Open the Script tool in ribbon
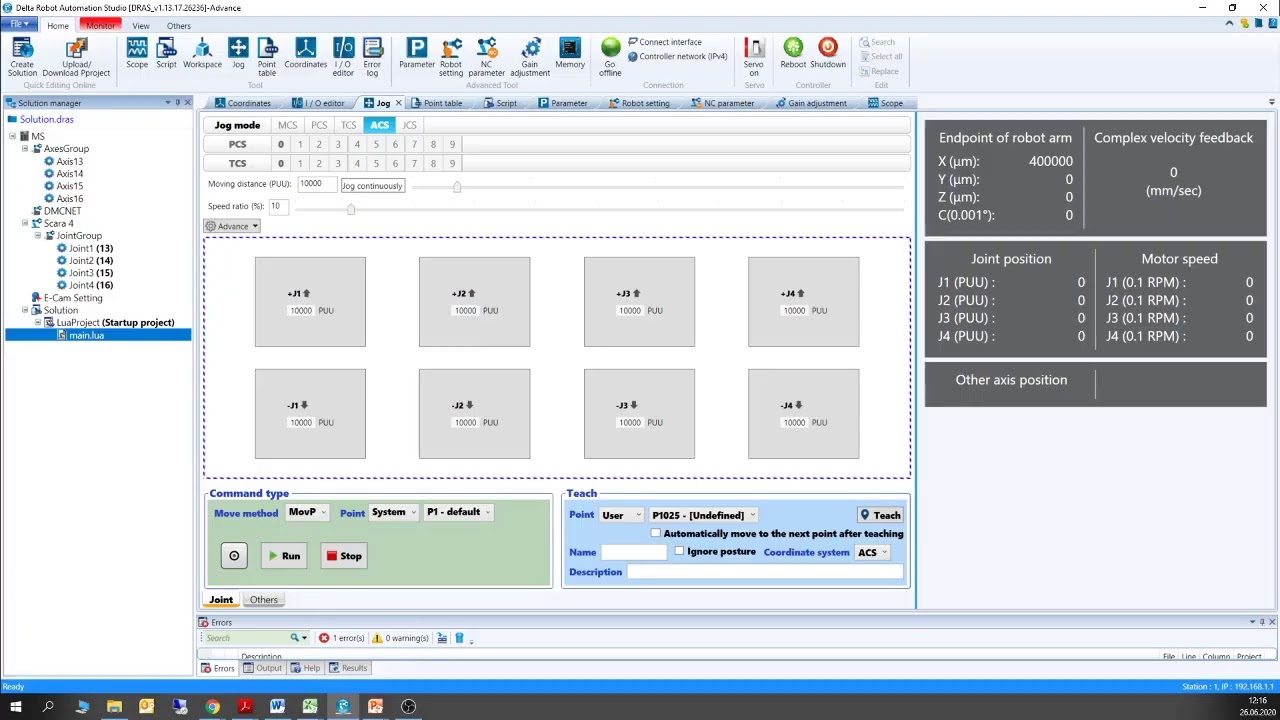1280x720 pixels. 166,54
